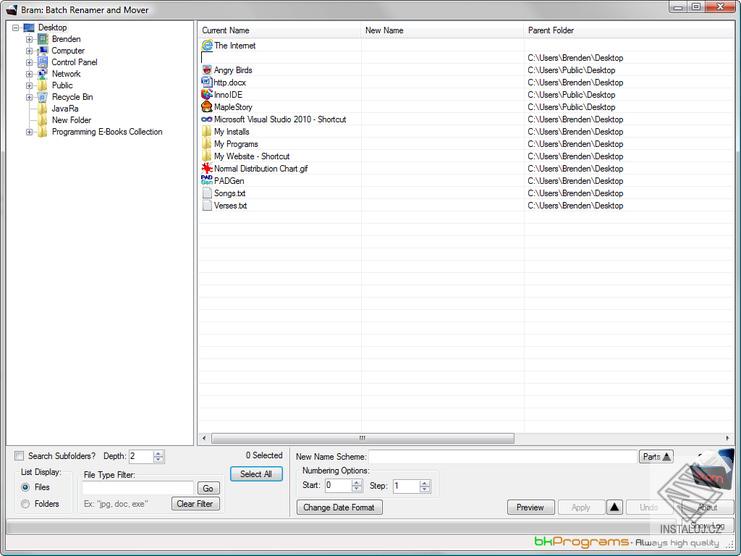Enable the Search Subfolders checkbox
Screen dimensions: 741x556
tap(19, 456)
